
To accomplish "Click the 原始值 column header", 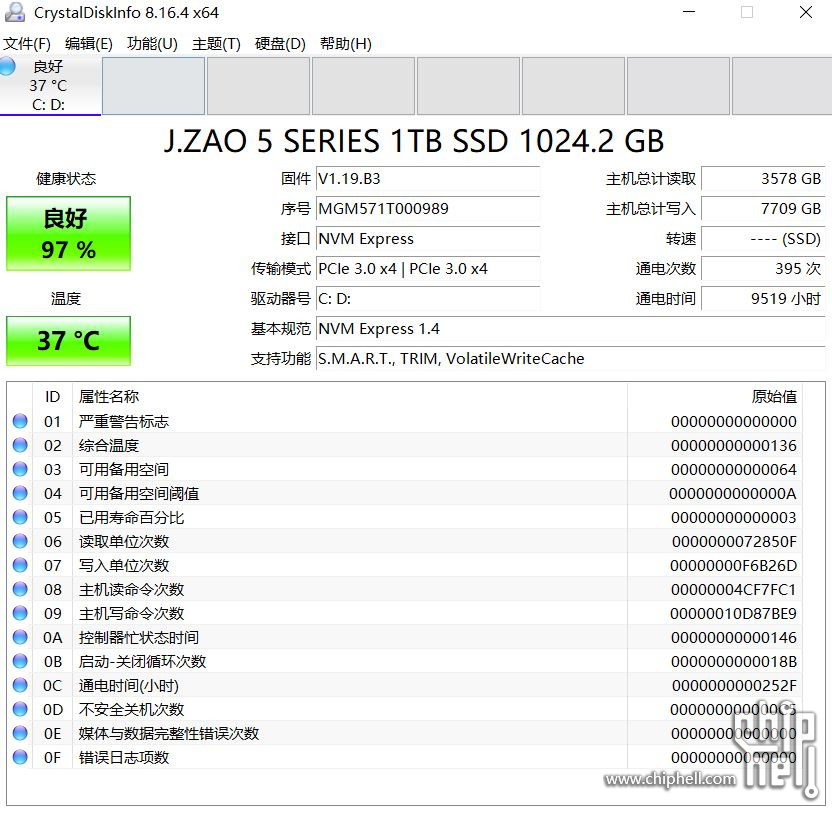I will (x=715, y=396).
